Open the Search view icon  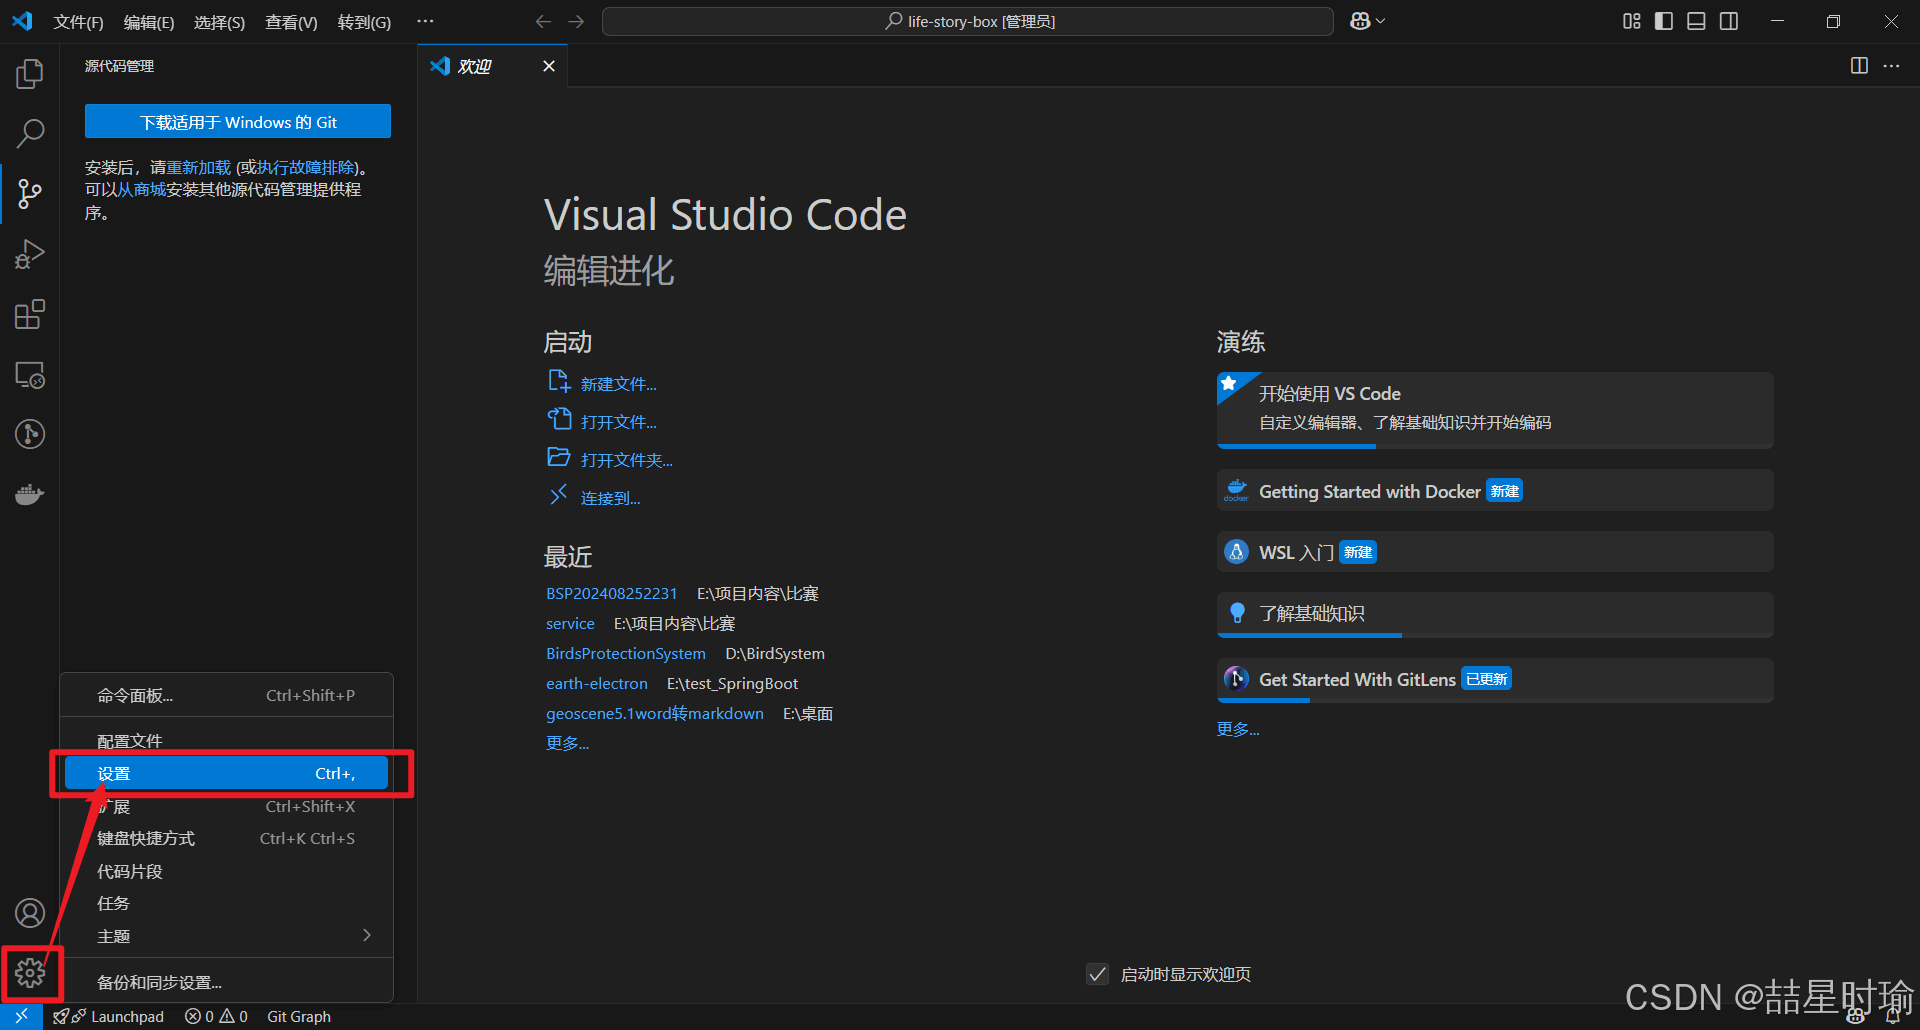click(x=30, y=133)
